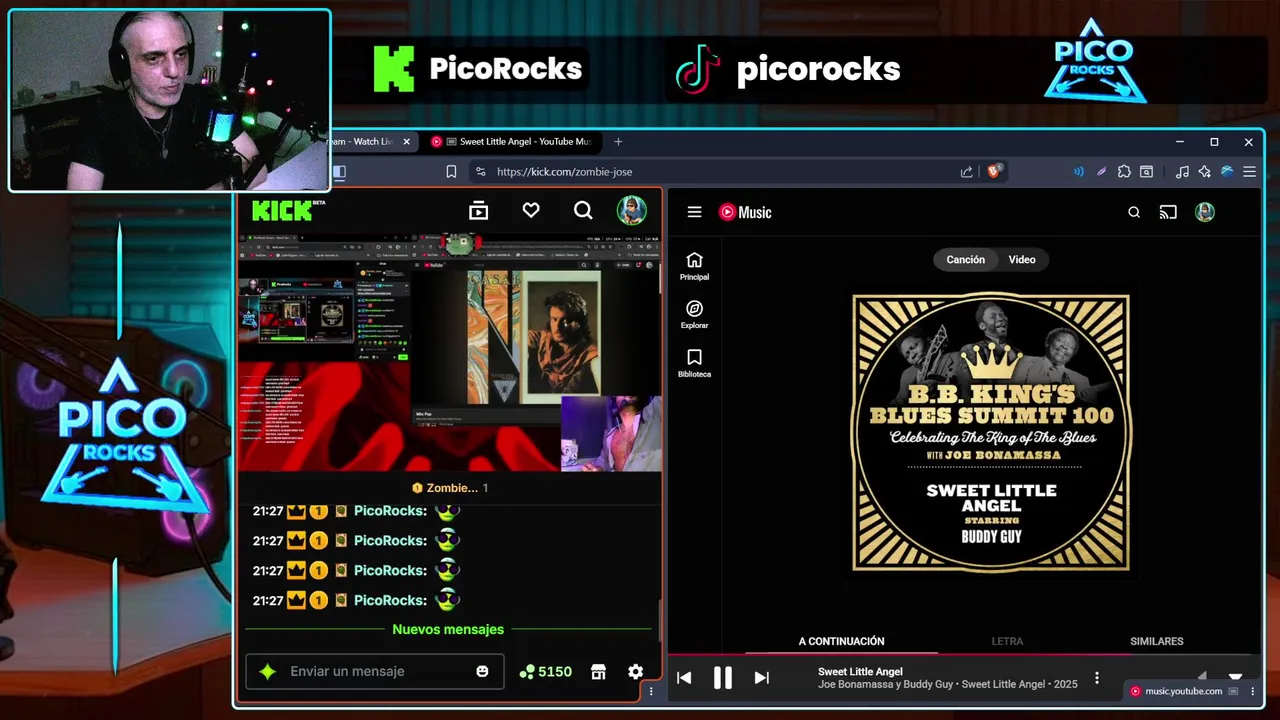
Task: Open browser extensions puzzle icon
Action: pyautogui.click(x=1124, y=172)
